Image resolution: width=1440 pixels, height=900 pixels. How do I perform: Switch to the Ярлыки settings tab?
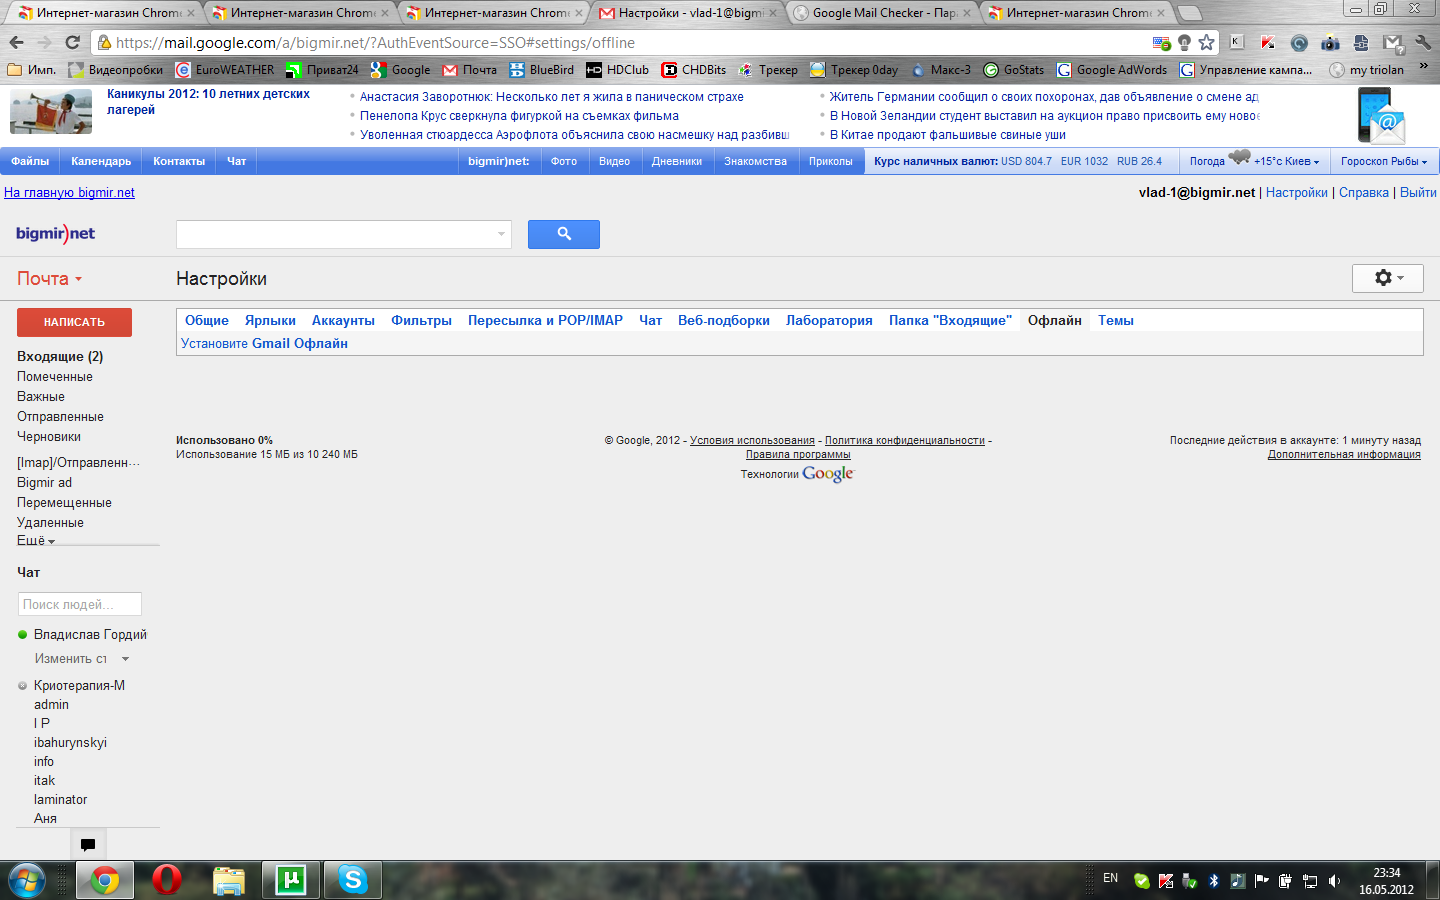pos(270,320)
